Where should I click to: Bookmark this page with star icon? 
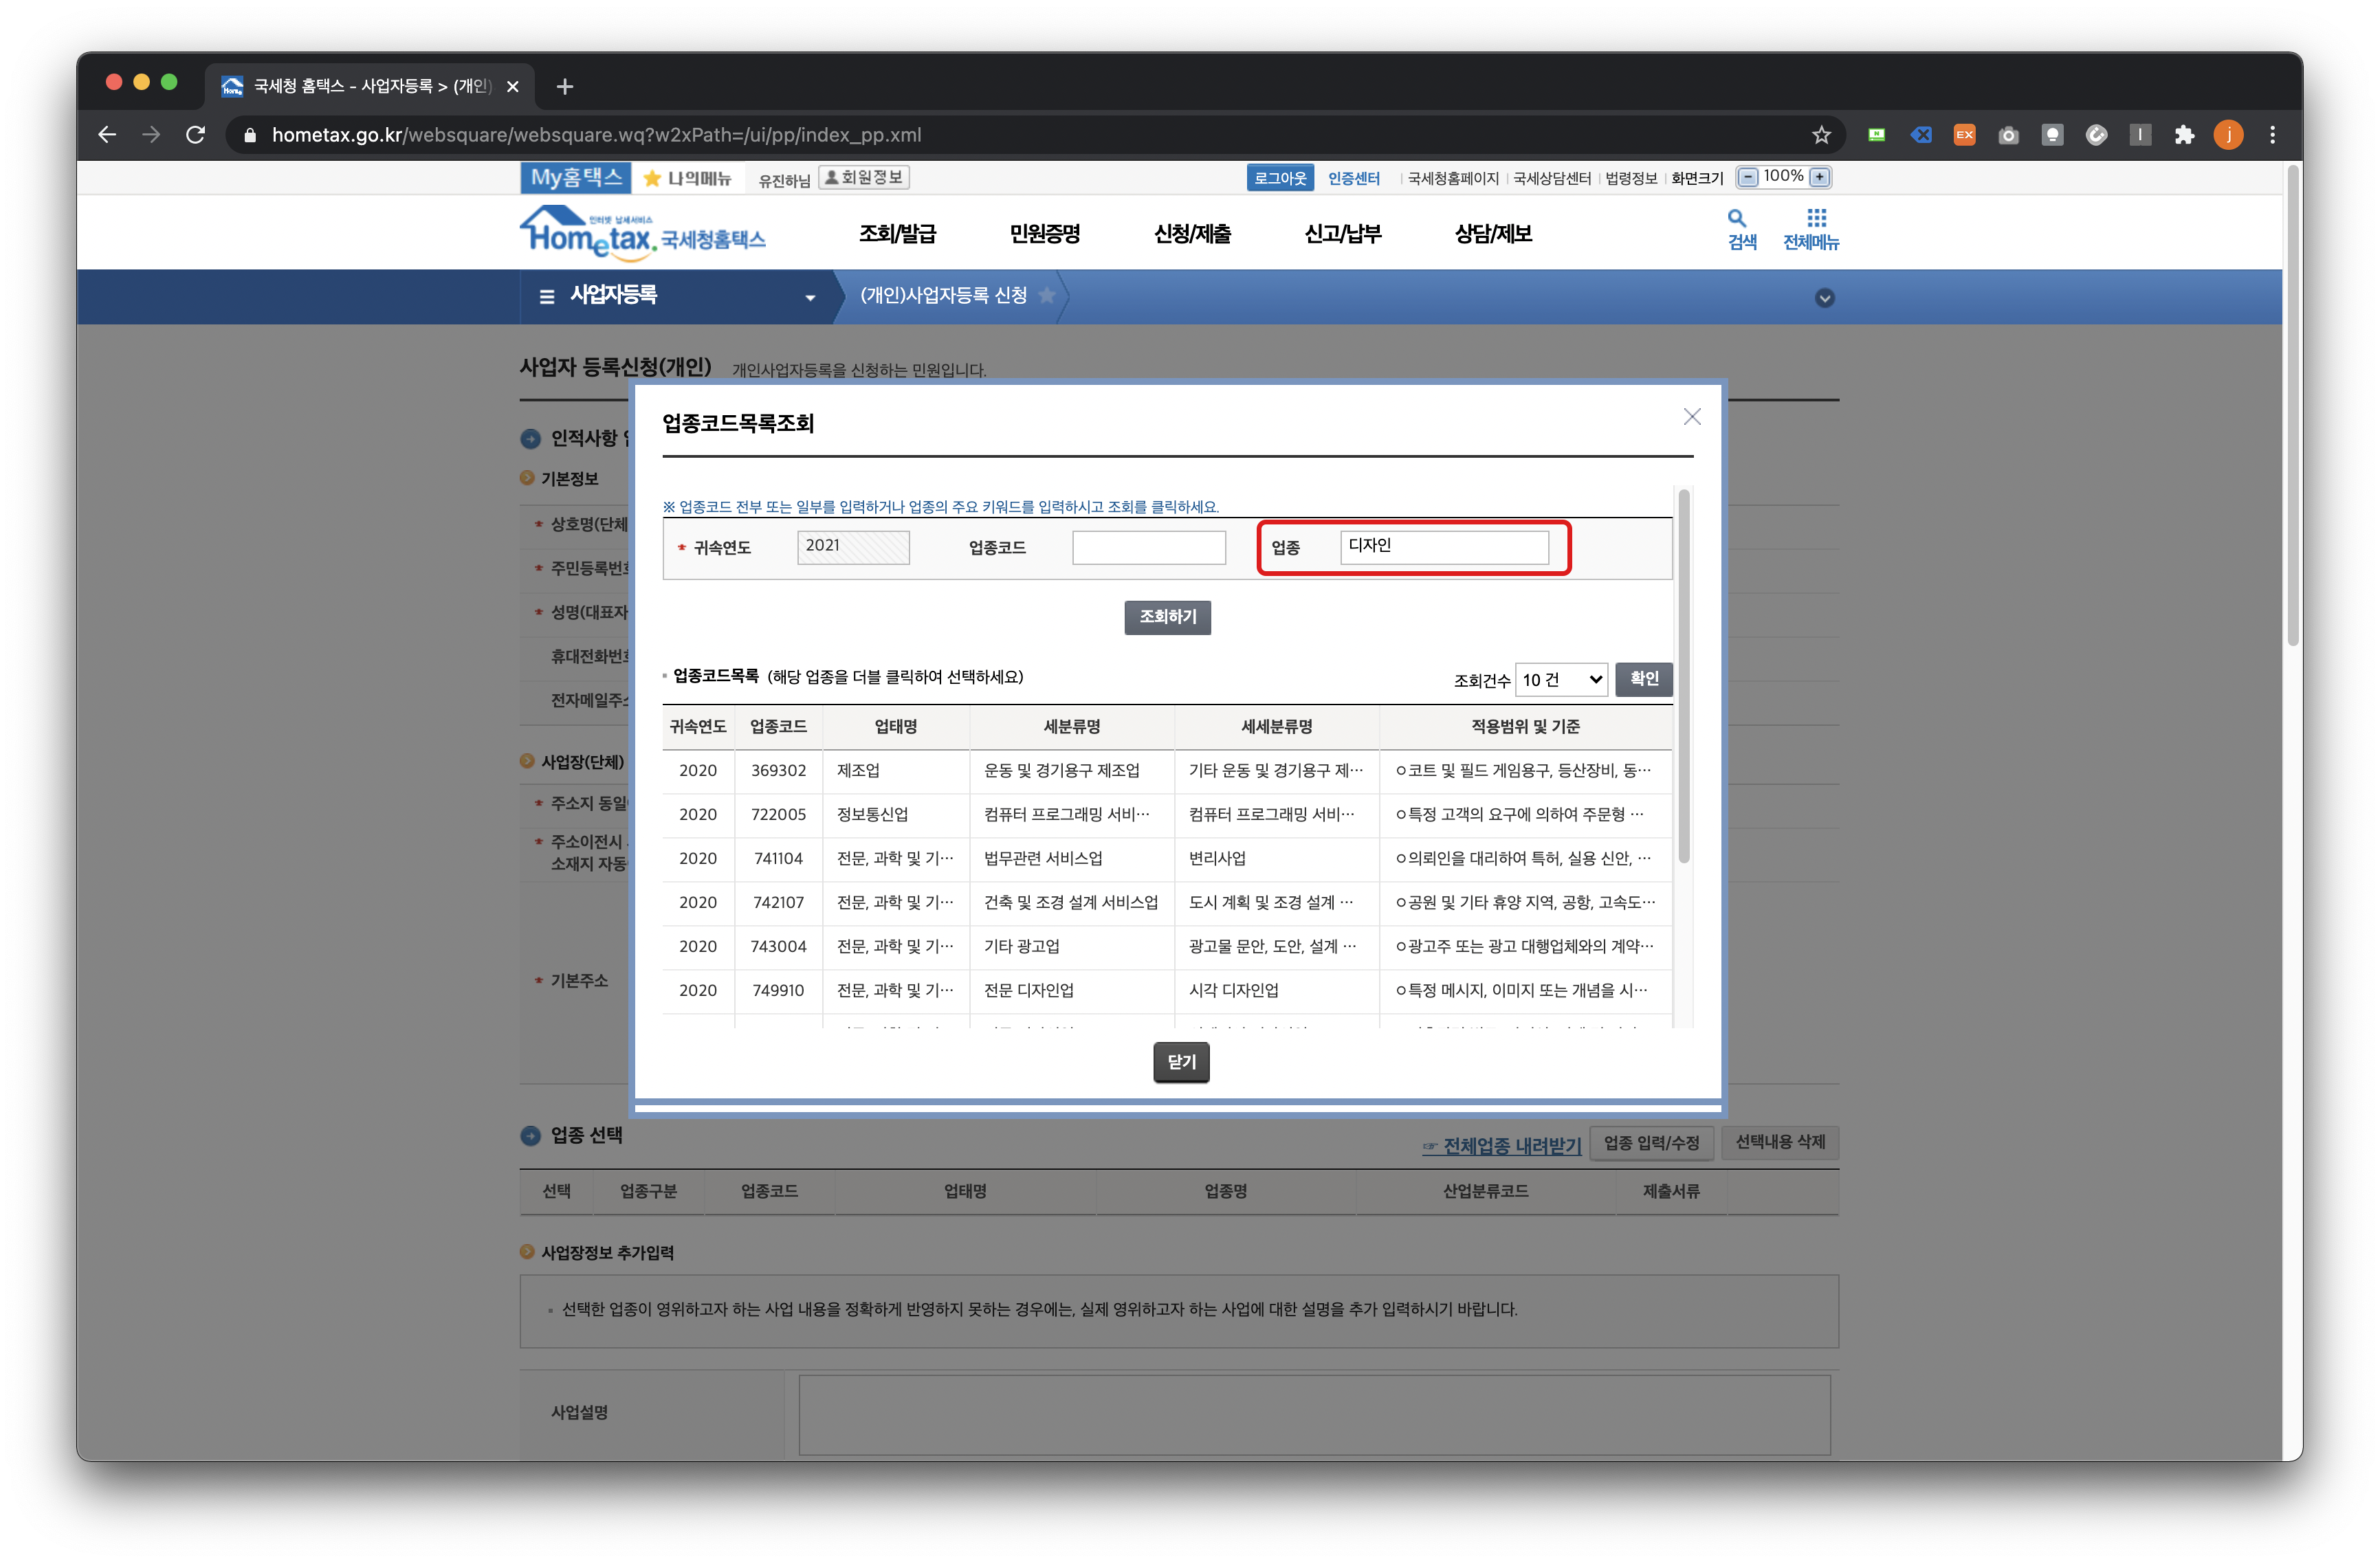point(1821,135)
